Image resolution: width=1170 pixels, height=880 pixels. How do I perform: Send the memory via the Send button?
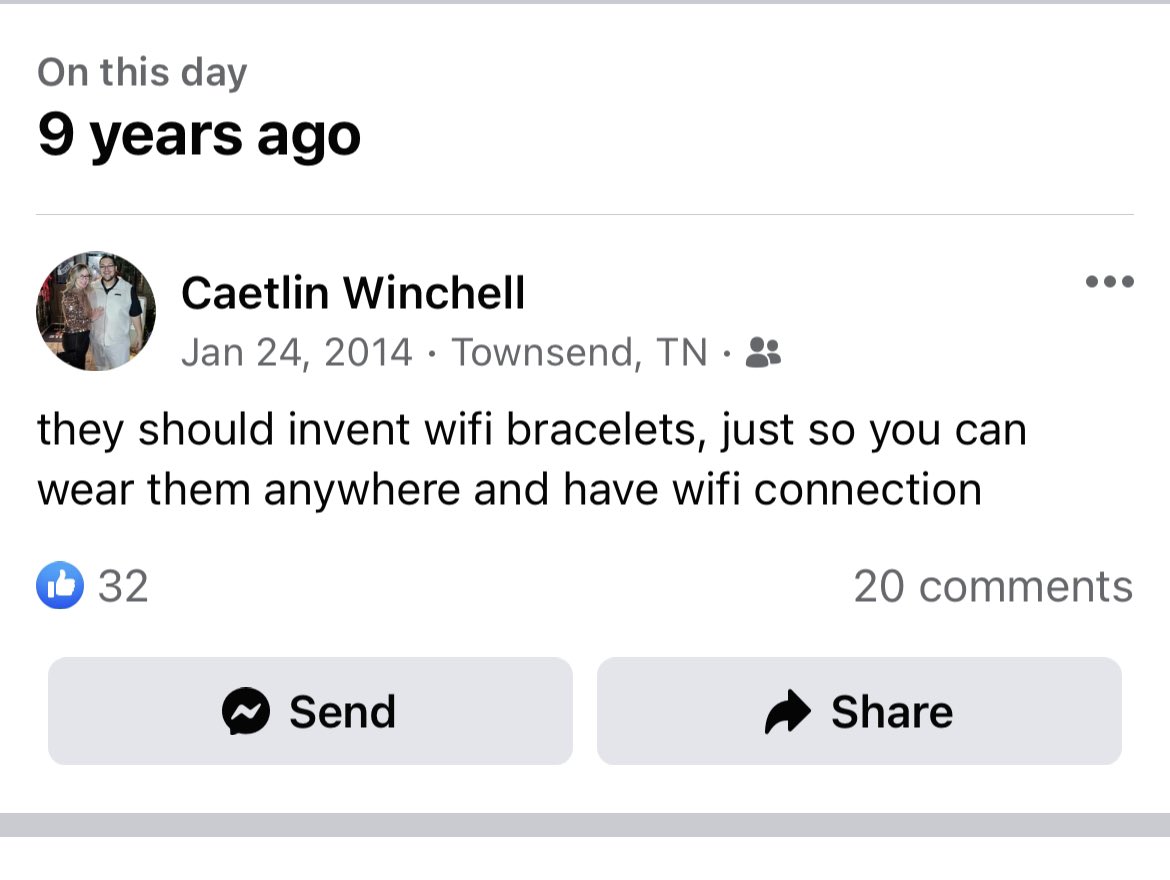point(310,711)
